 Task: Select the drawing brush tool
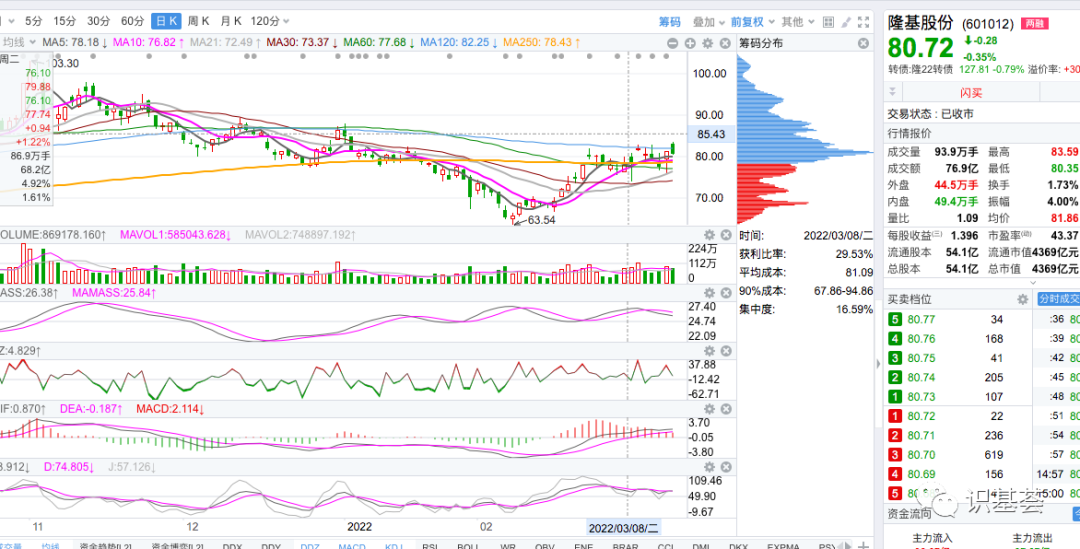(x=847, y=21)
